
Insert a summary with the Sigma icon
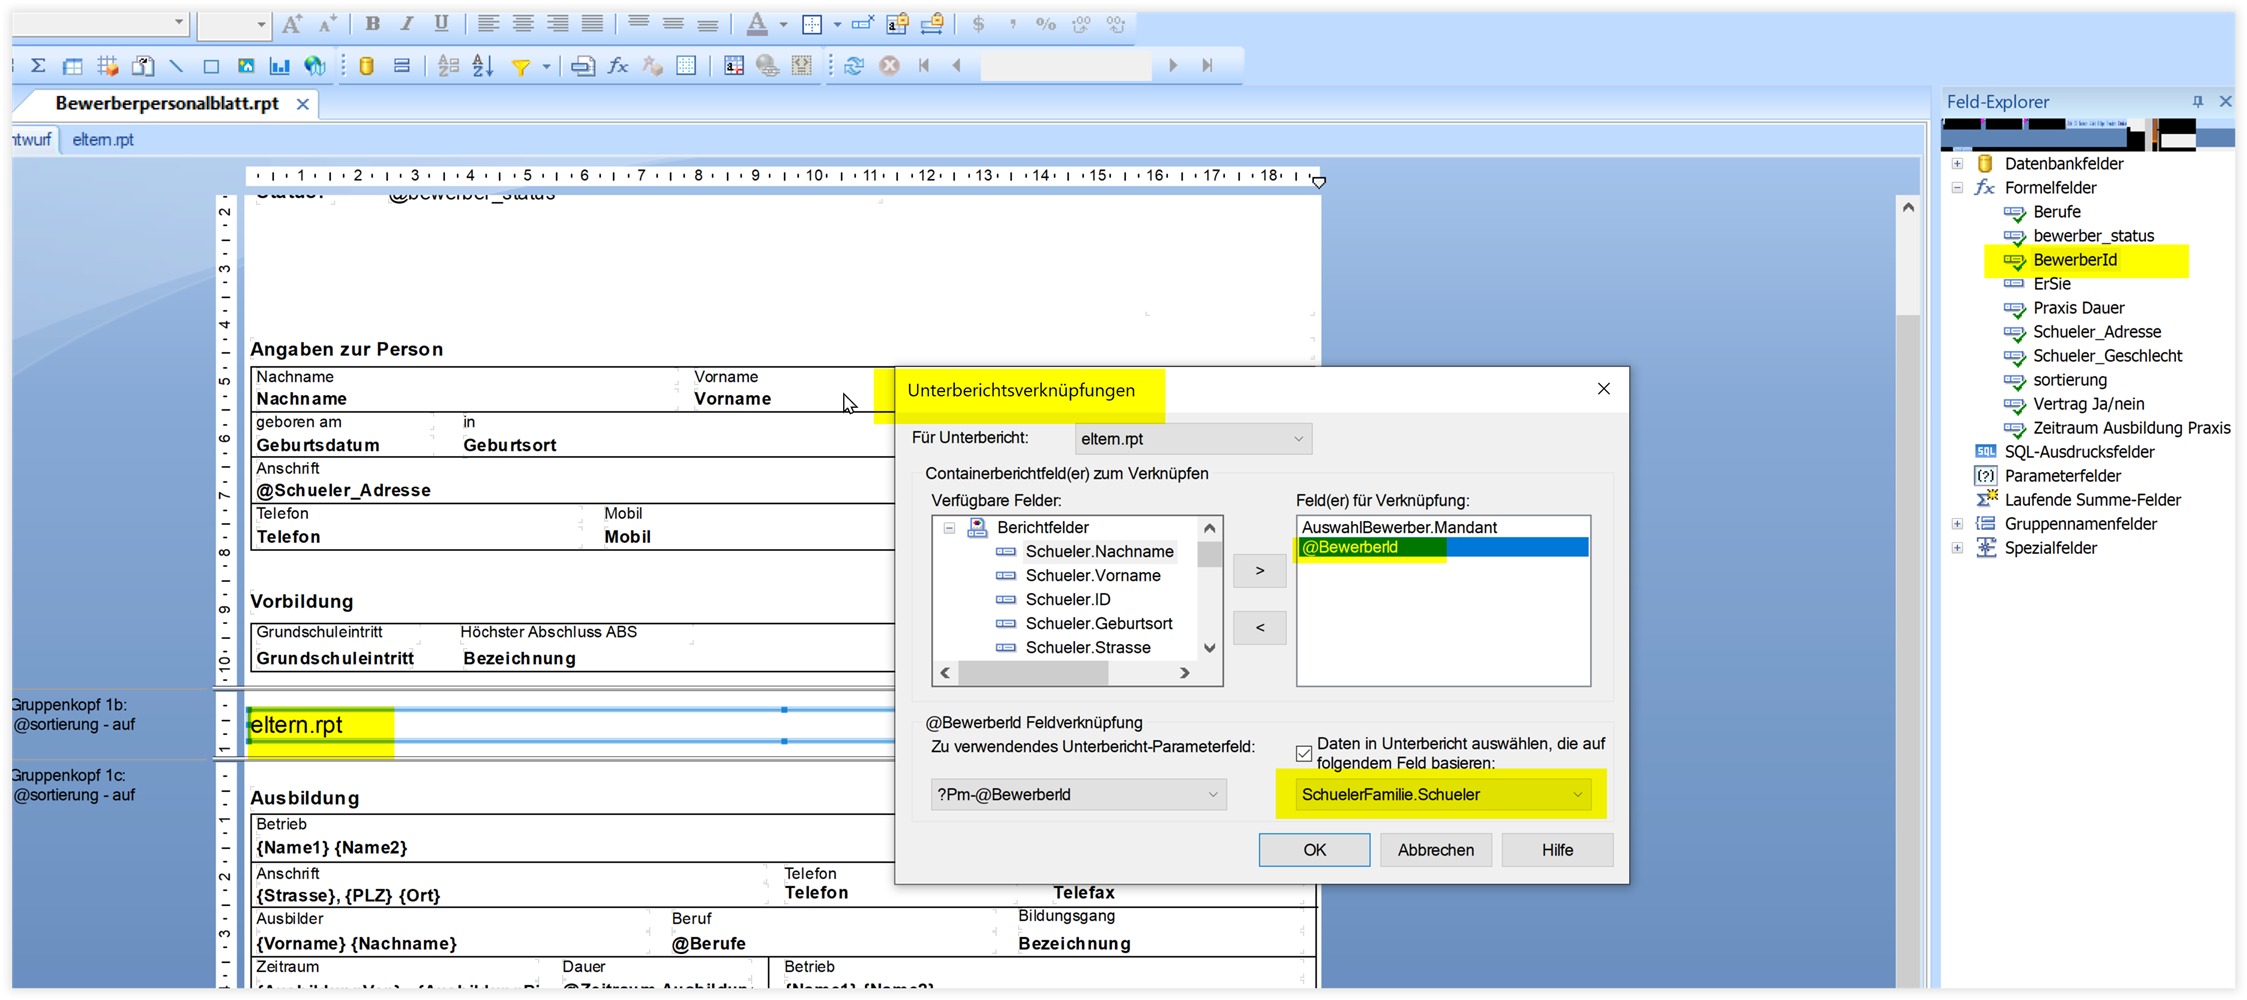tap(38, 66)
